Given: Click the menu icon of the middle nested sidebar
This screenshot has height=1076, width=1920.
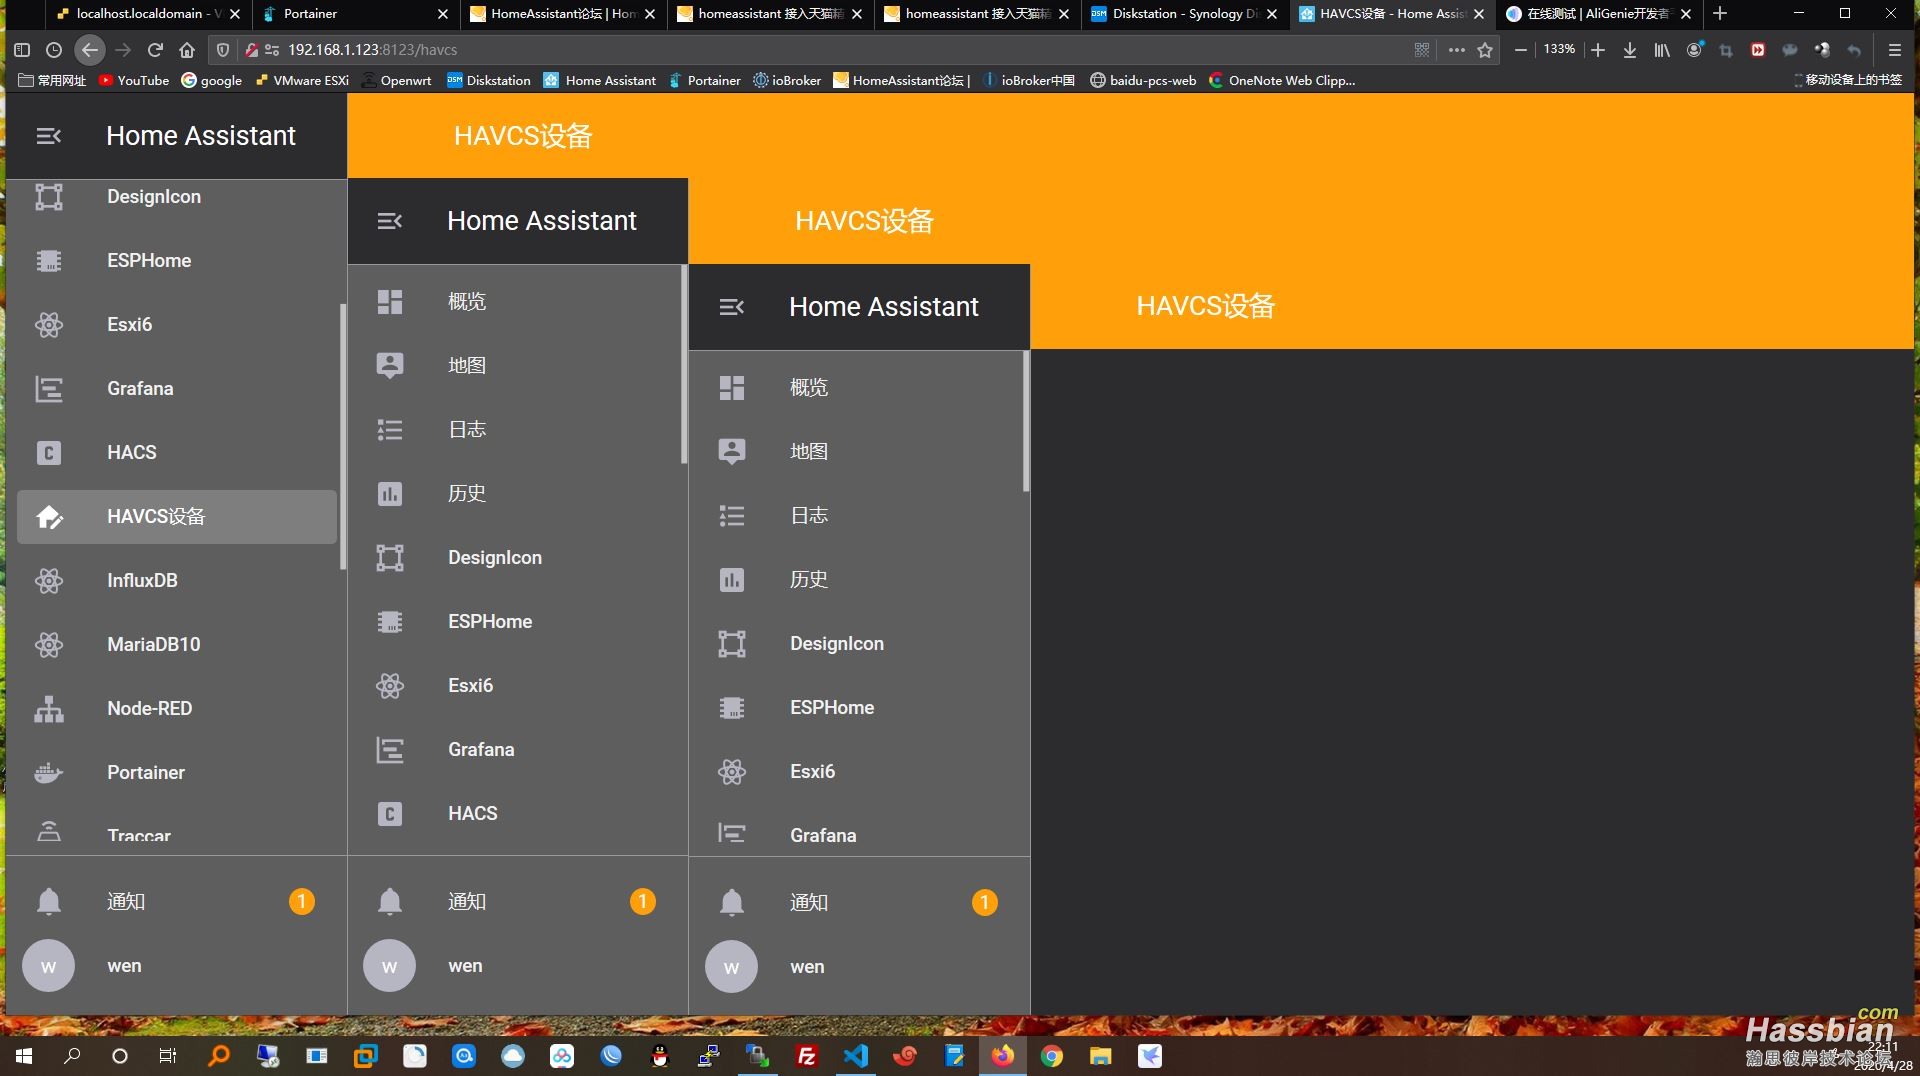Looking at the screenshot, I should point(390,221).
